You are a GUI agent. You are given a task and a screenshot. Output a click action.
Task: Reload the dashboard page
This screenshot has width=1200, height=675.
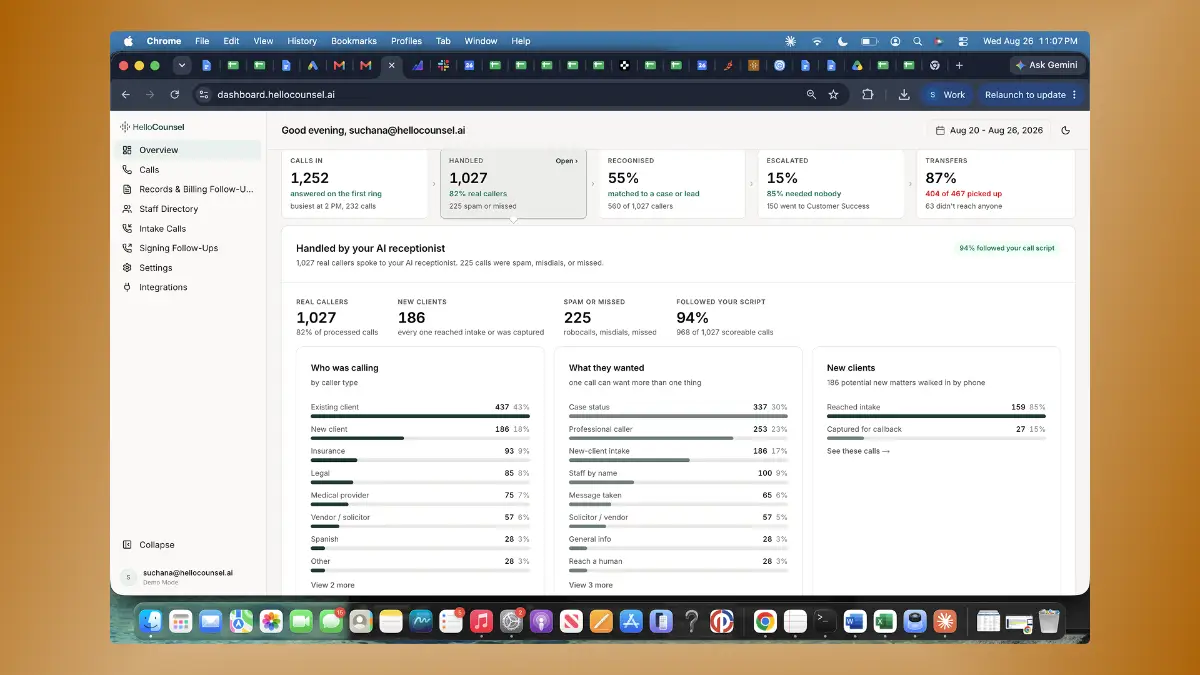(x=175, y=95)
